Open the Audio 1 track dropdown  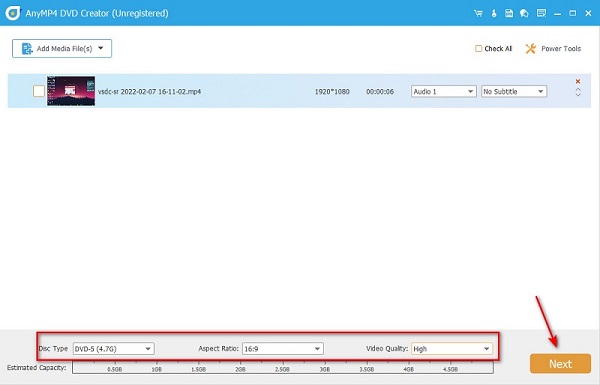(443, 91)
